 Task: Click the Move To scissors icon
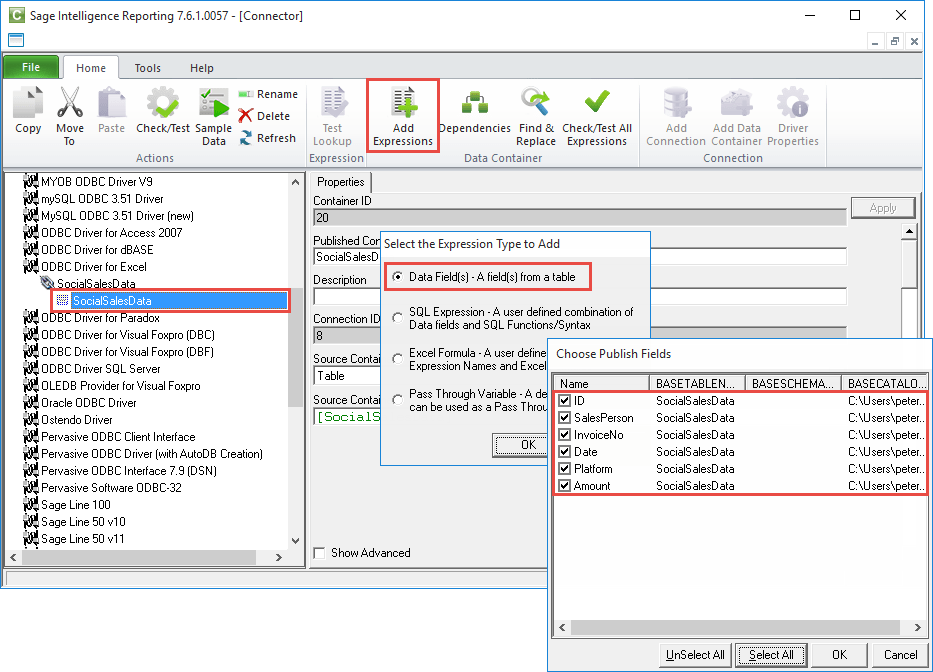click(70, 102)
